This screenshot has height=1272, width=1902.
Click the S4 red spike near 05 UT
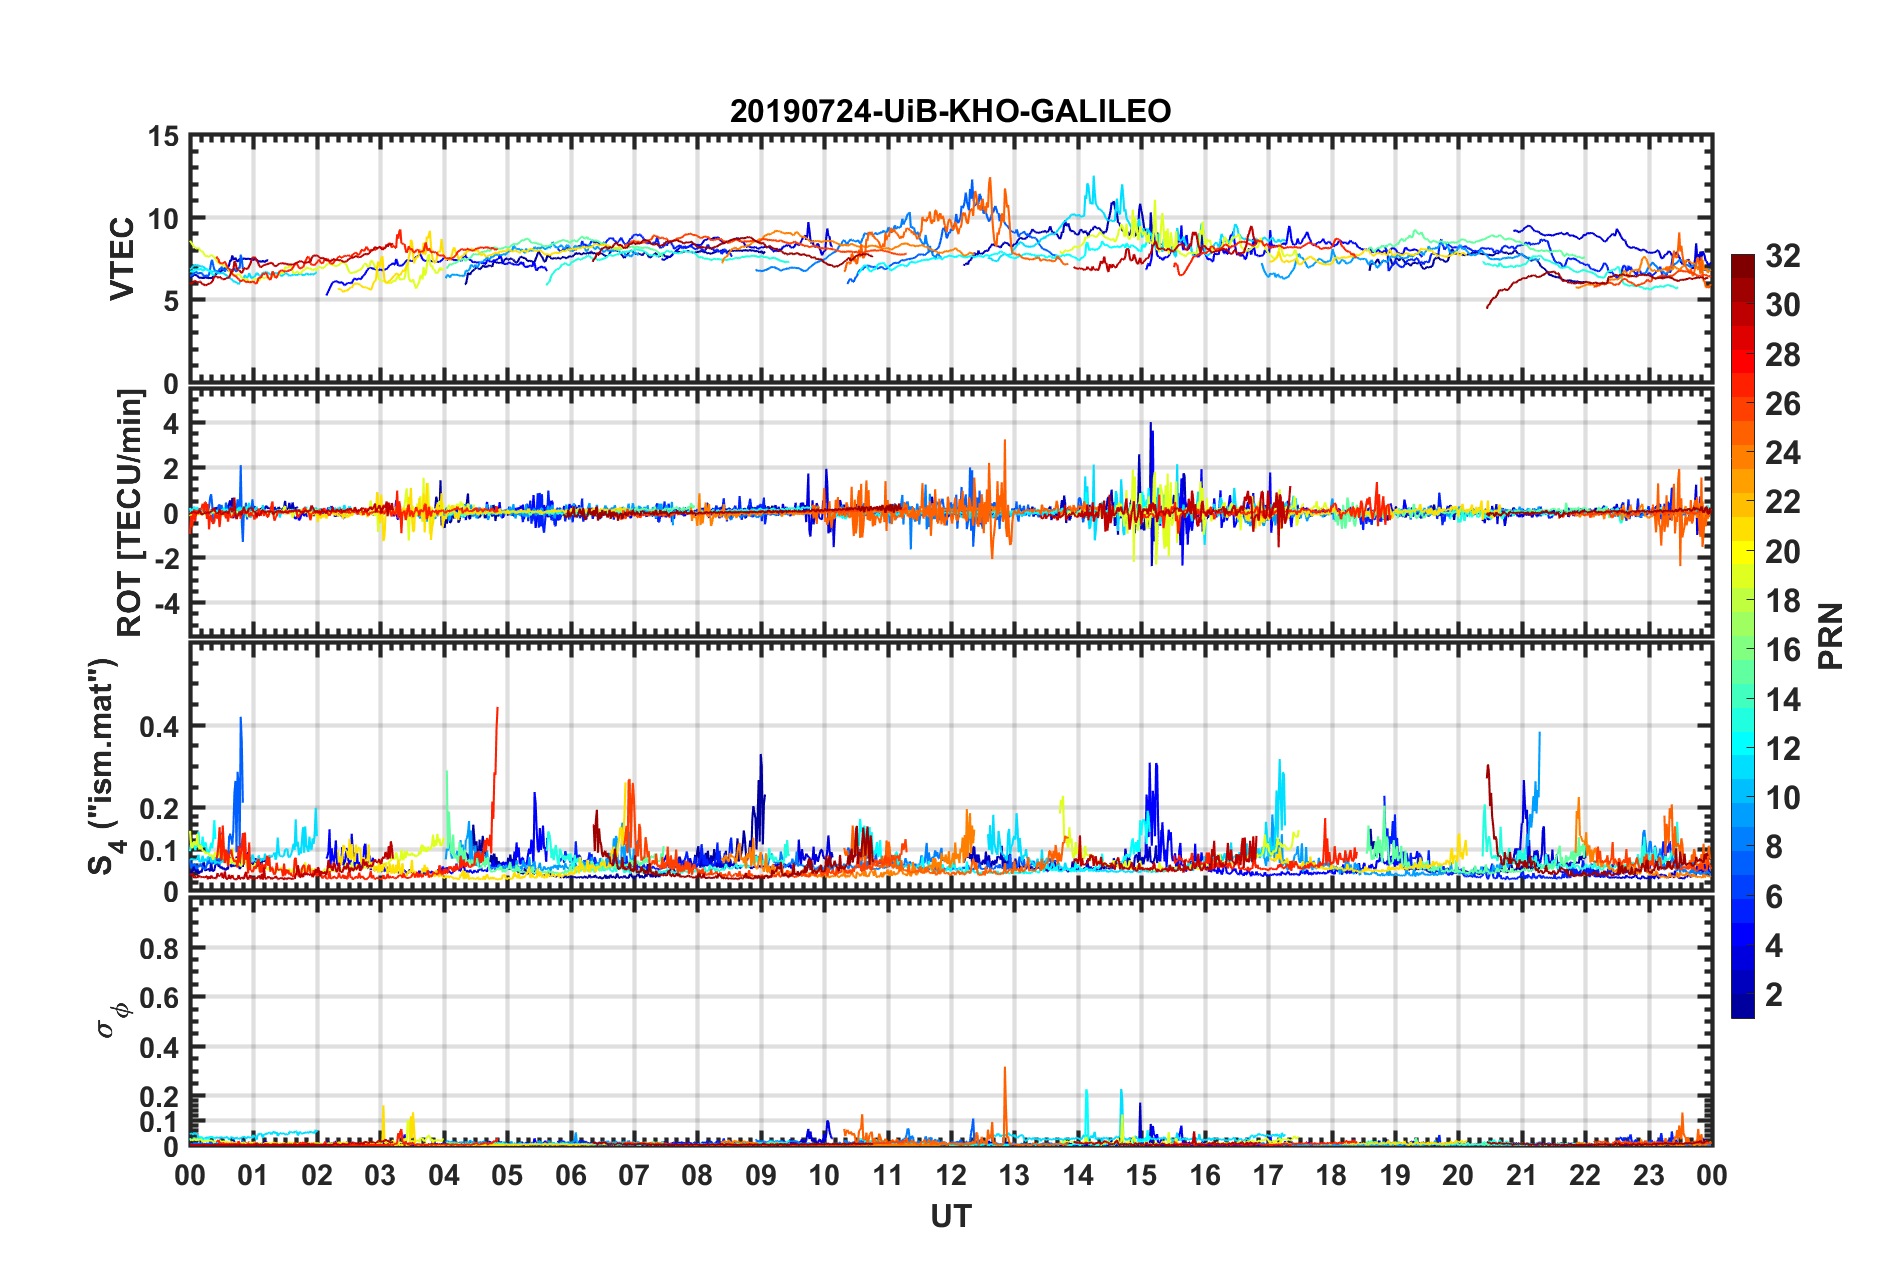pyautogui.click(x=495, y=775)
